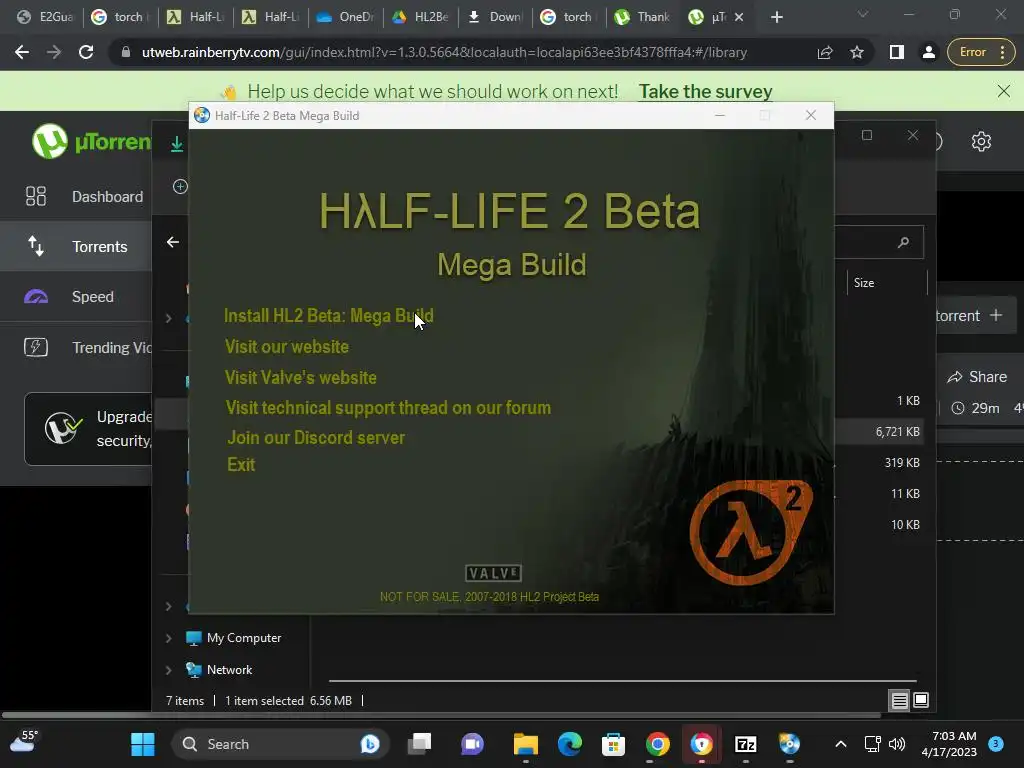Open the Visit our website link
The height and width of the screenshot is (768, 1024).
[287, 347]
